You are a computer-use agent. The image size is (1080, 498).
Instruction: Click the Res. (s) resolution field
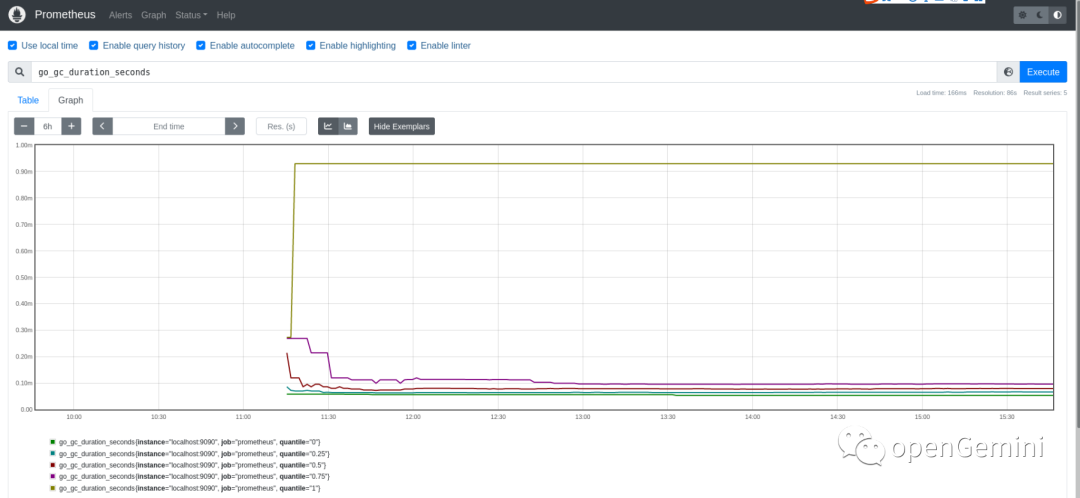[281, 126]
